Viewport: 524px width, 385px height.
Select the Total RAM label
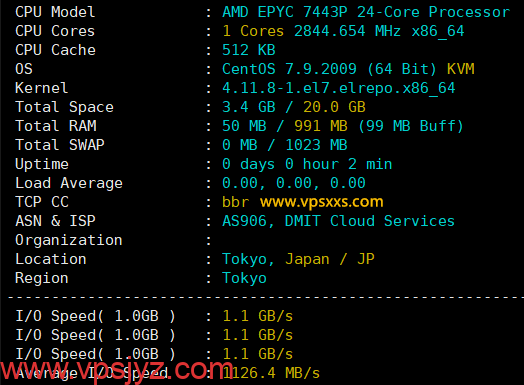[56, 126]
